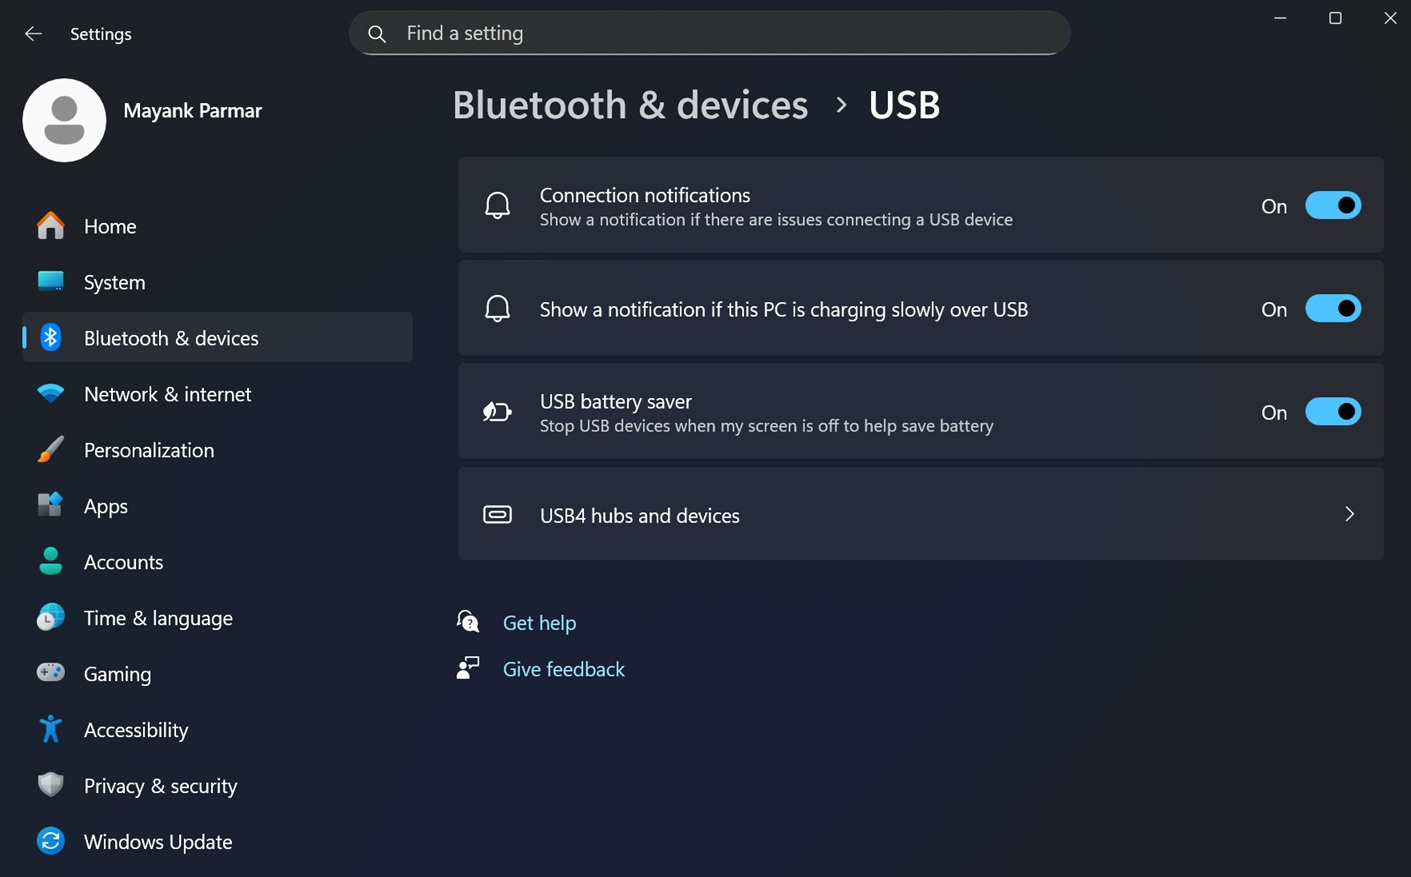Click the user profile avatar
The height and width of the screenshot is (877, 1411).
click(x=64, y=120)
